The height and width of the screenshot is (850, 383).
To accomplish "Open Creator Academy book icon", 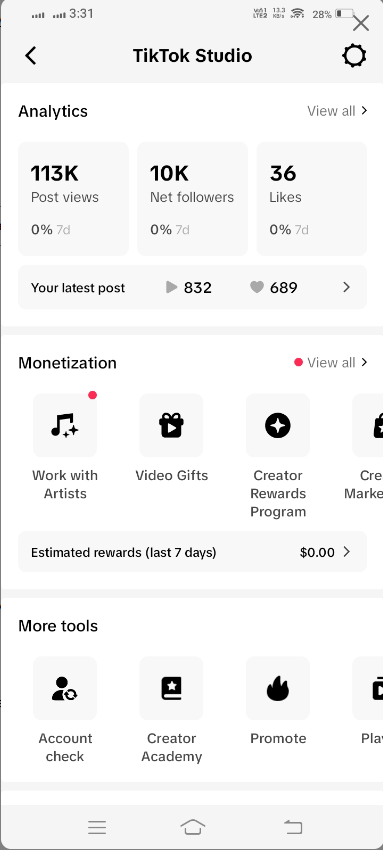I will click(x=171, y=688).
